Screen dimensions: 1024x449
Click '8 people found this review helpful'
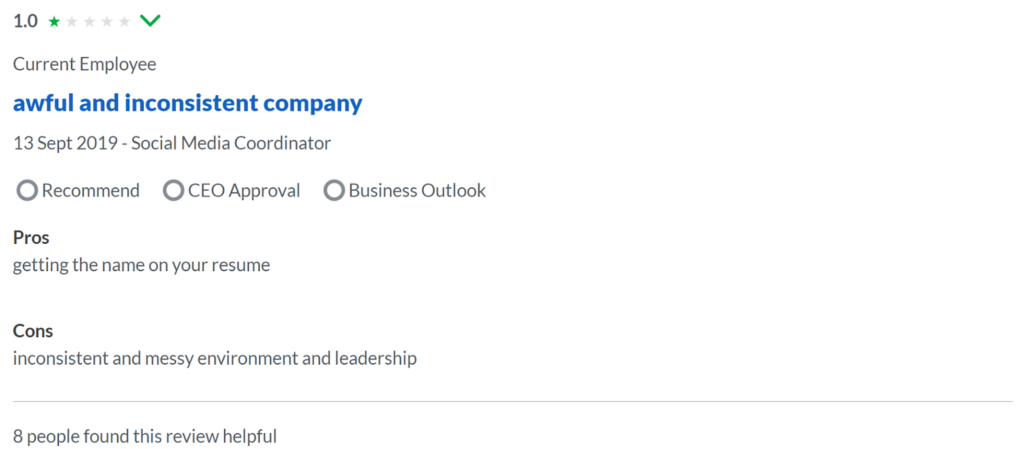[145, 436]
